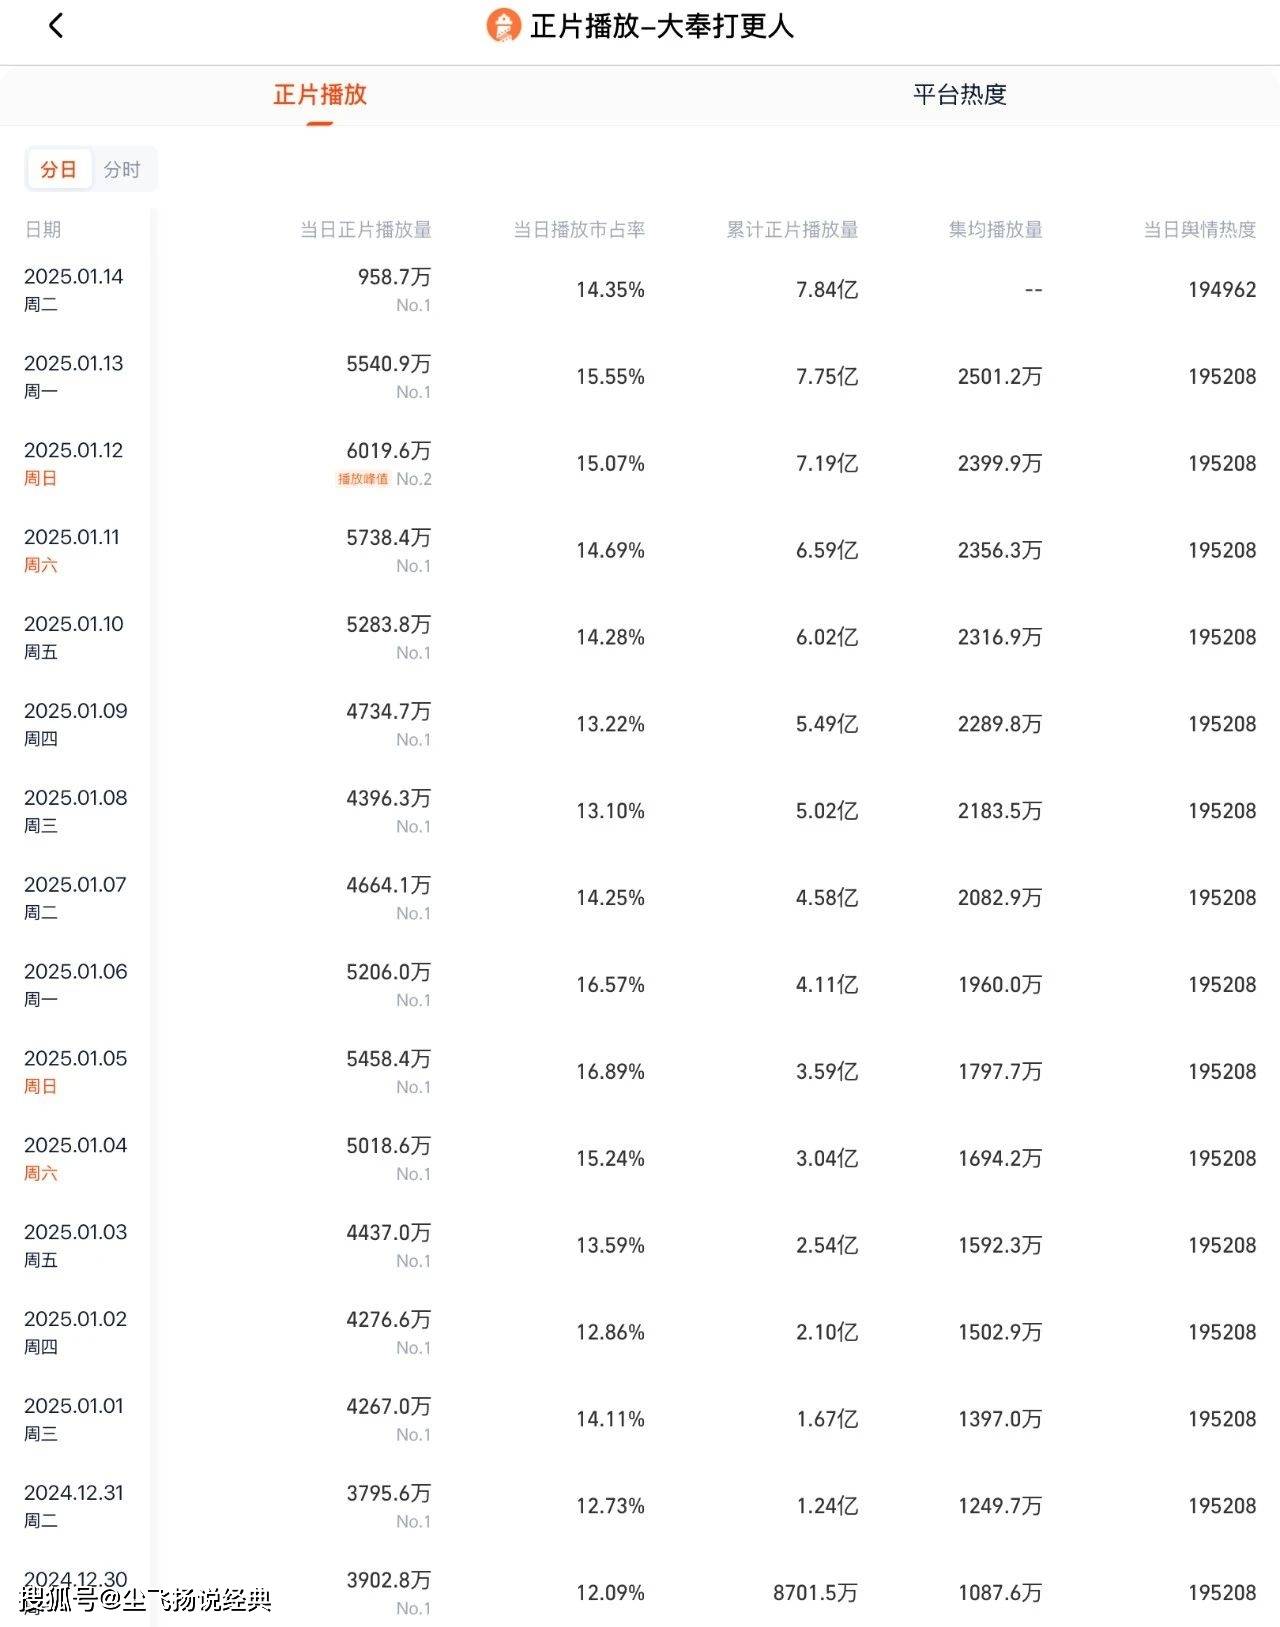Click the 累计正片播放量 column header
The width and height of the screenshot is (1280, 1627).
click(x=792, y=230)
